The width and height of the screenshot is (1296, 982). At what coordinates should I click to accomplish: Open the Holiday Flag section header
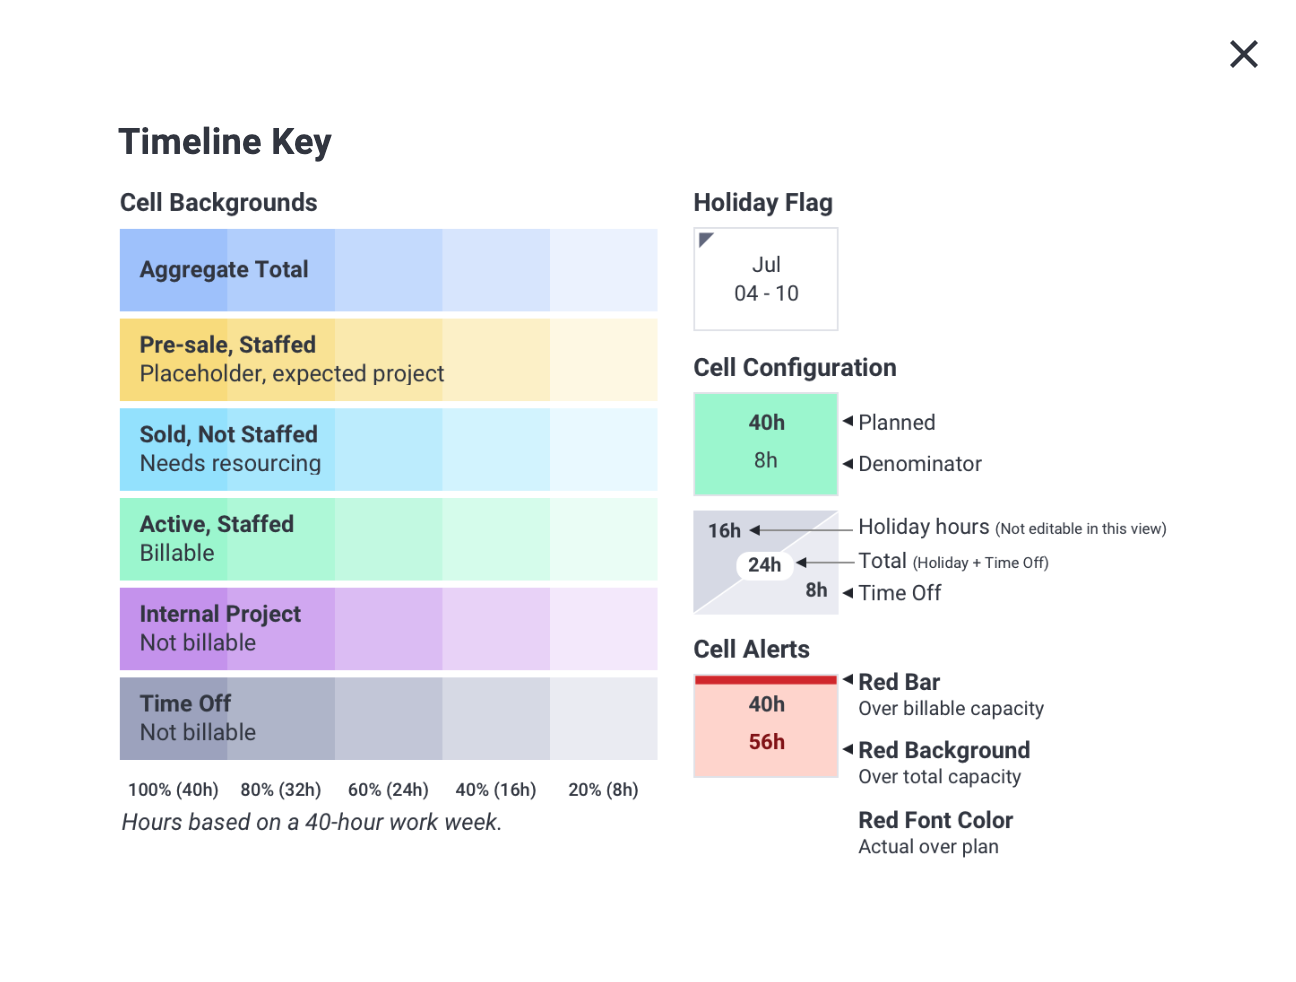pyautogui.click(x=763, y=202)
